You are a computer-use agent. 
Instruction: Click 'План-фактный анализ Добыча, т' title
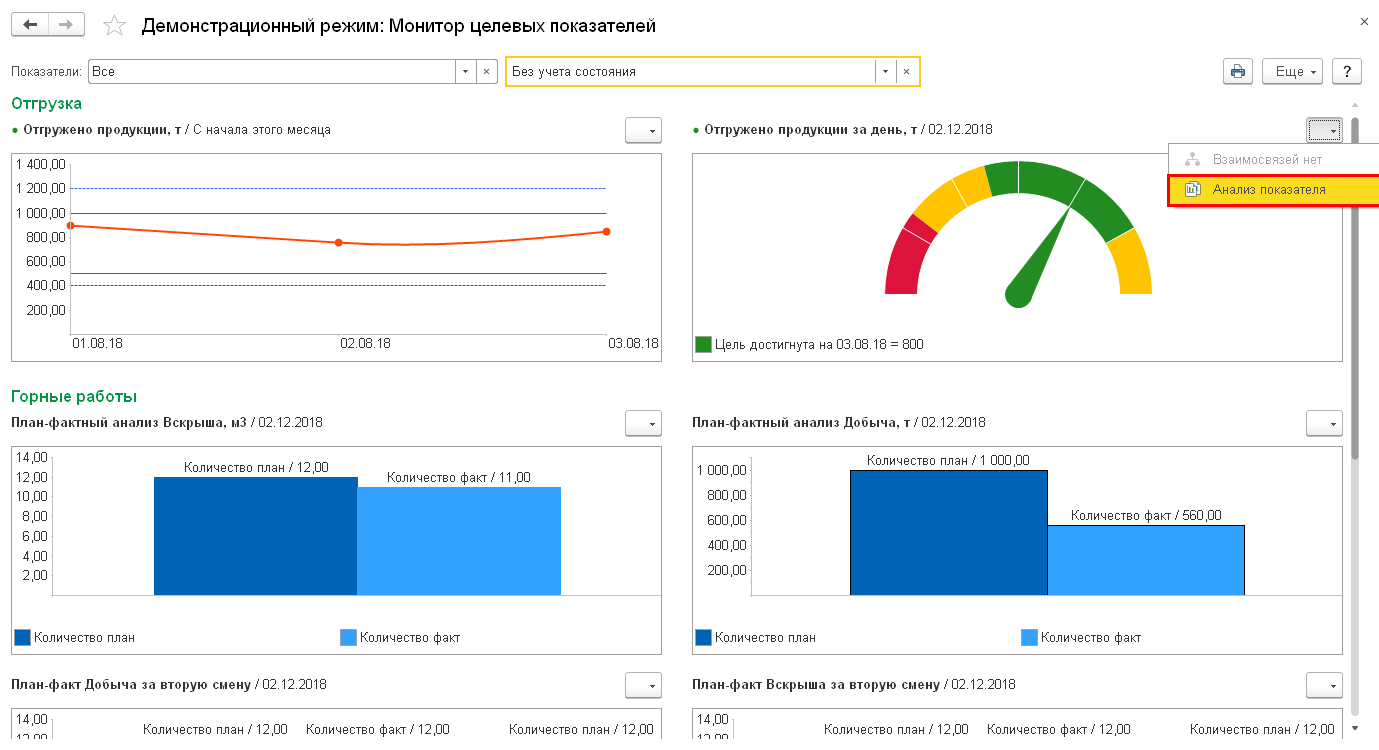click(803, 423)
